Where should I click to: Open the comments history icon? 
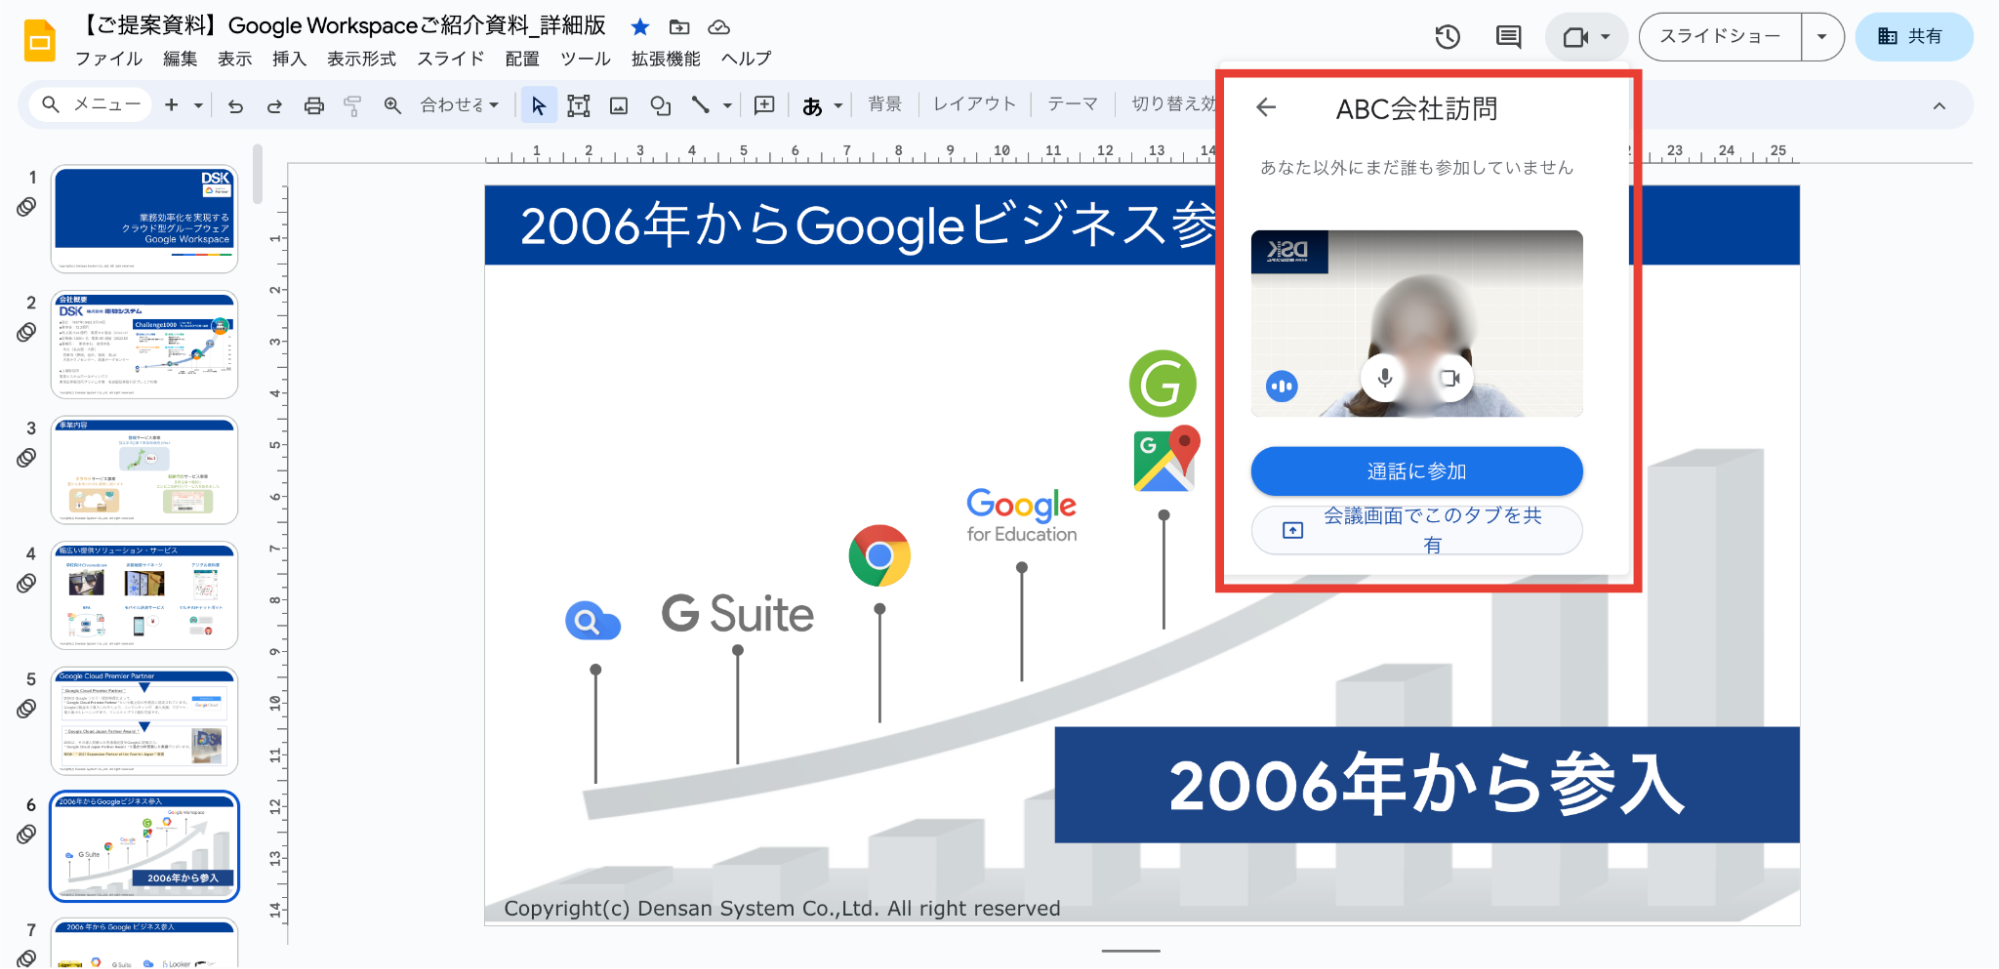(1508, 37)
